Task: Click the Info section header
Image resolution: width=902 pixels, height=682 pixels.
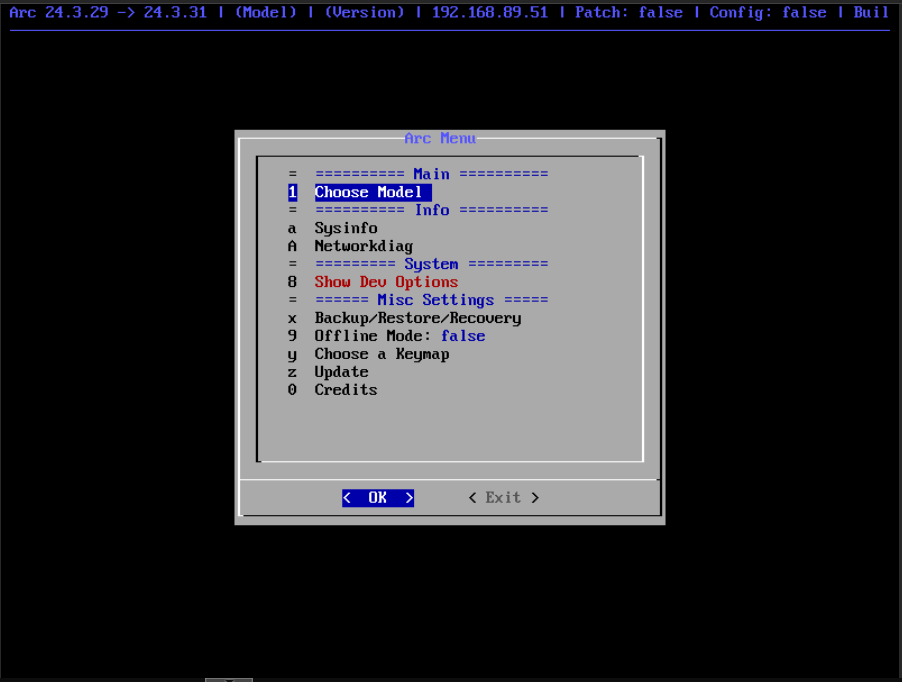Action: [431, 210]
